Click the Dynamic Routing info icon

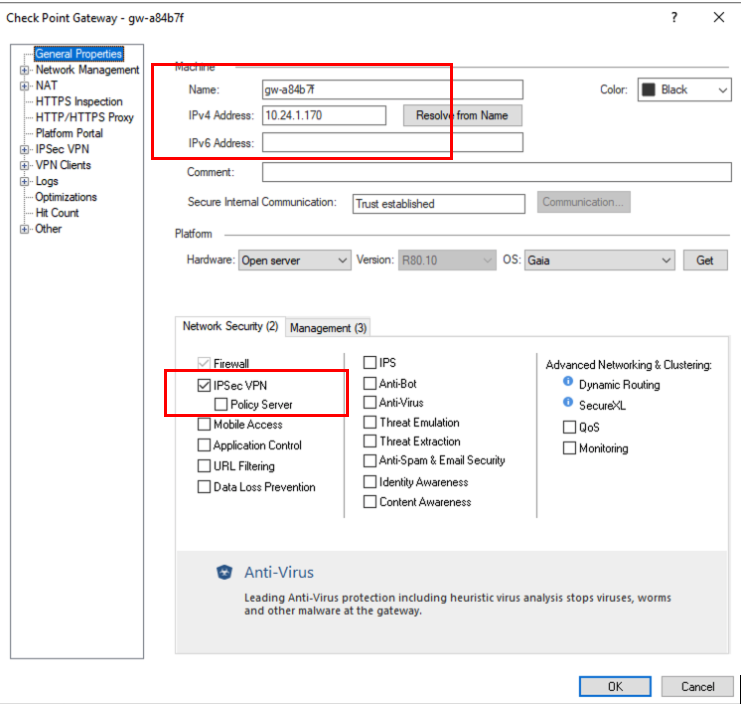point(568,384)
